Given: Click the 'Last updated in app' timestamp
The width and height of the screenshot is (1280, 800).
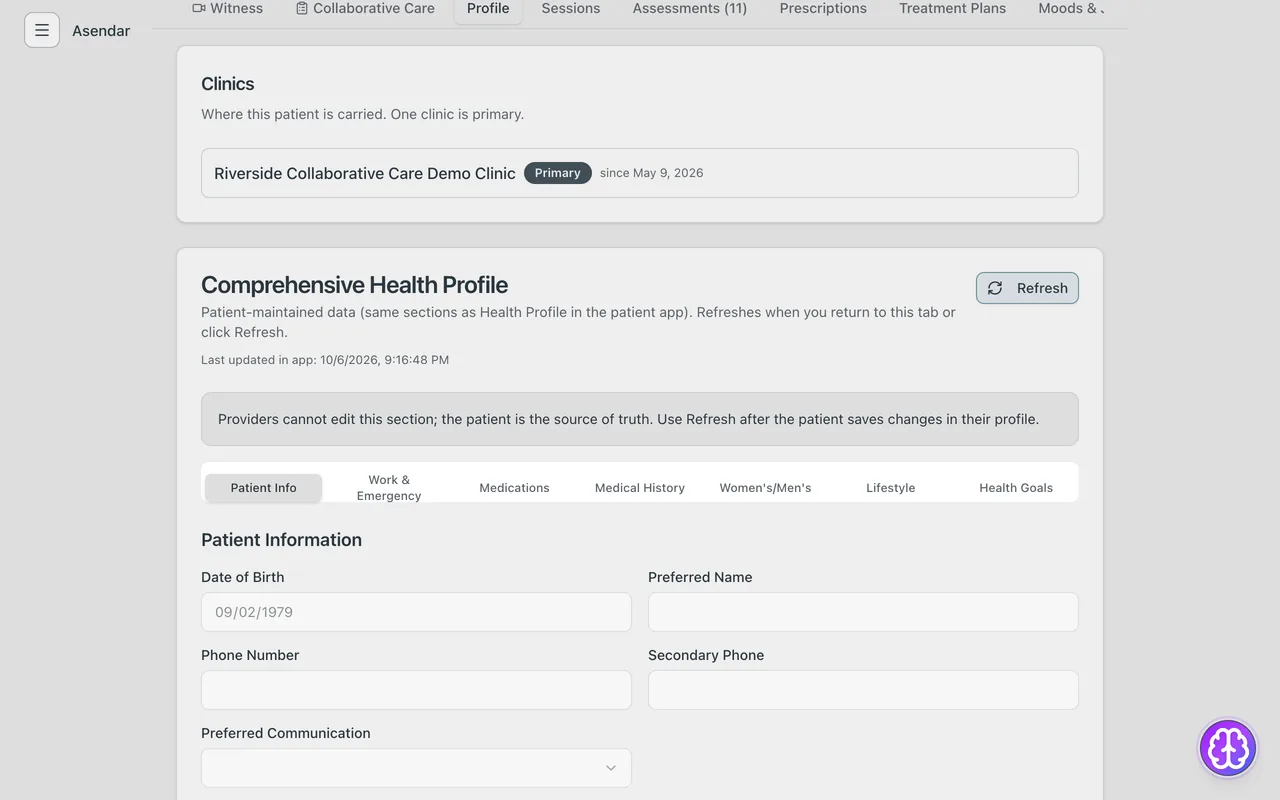Looking at the screenshot, I should tap(325, 360).
